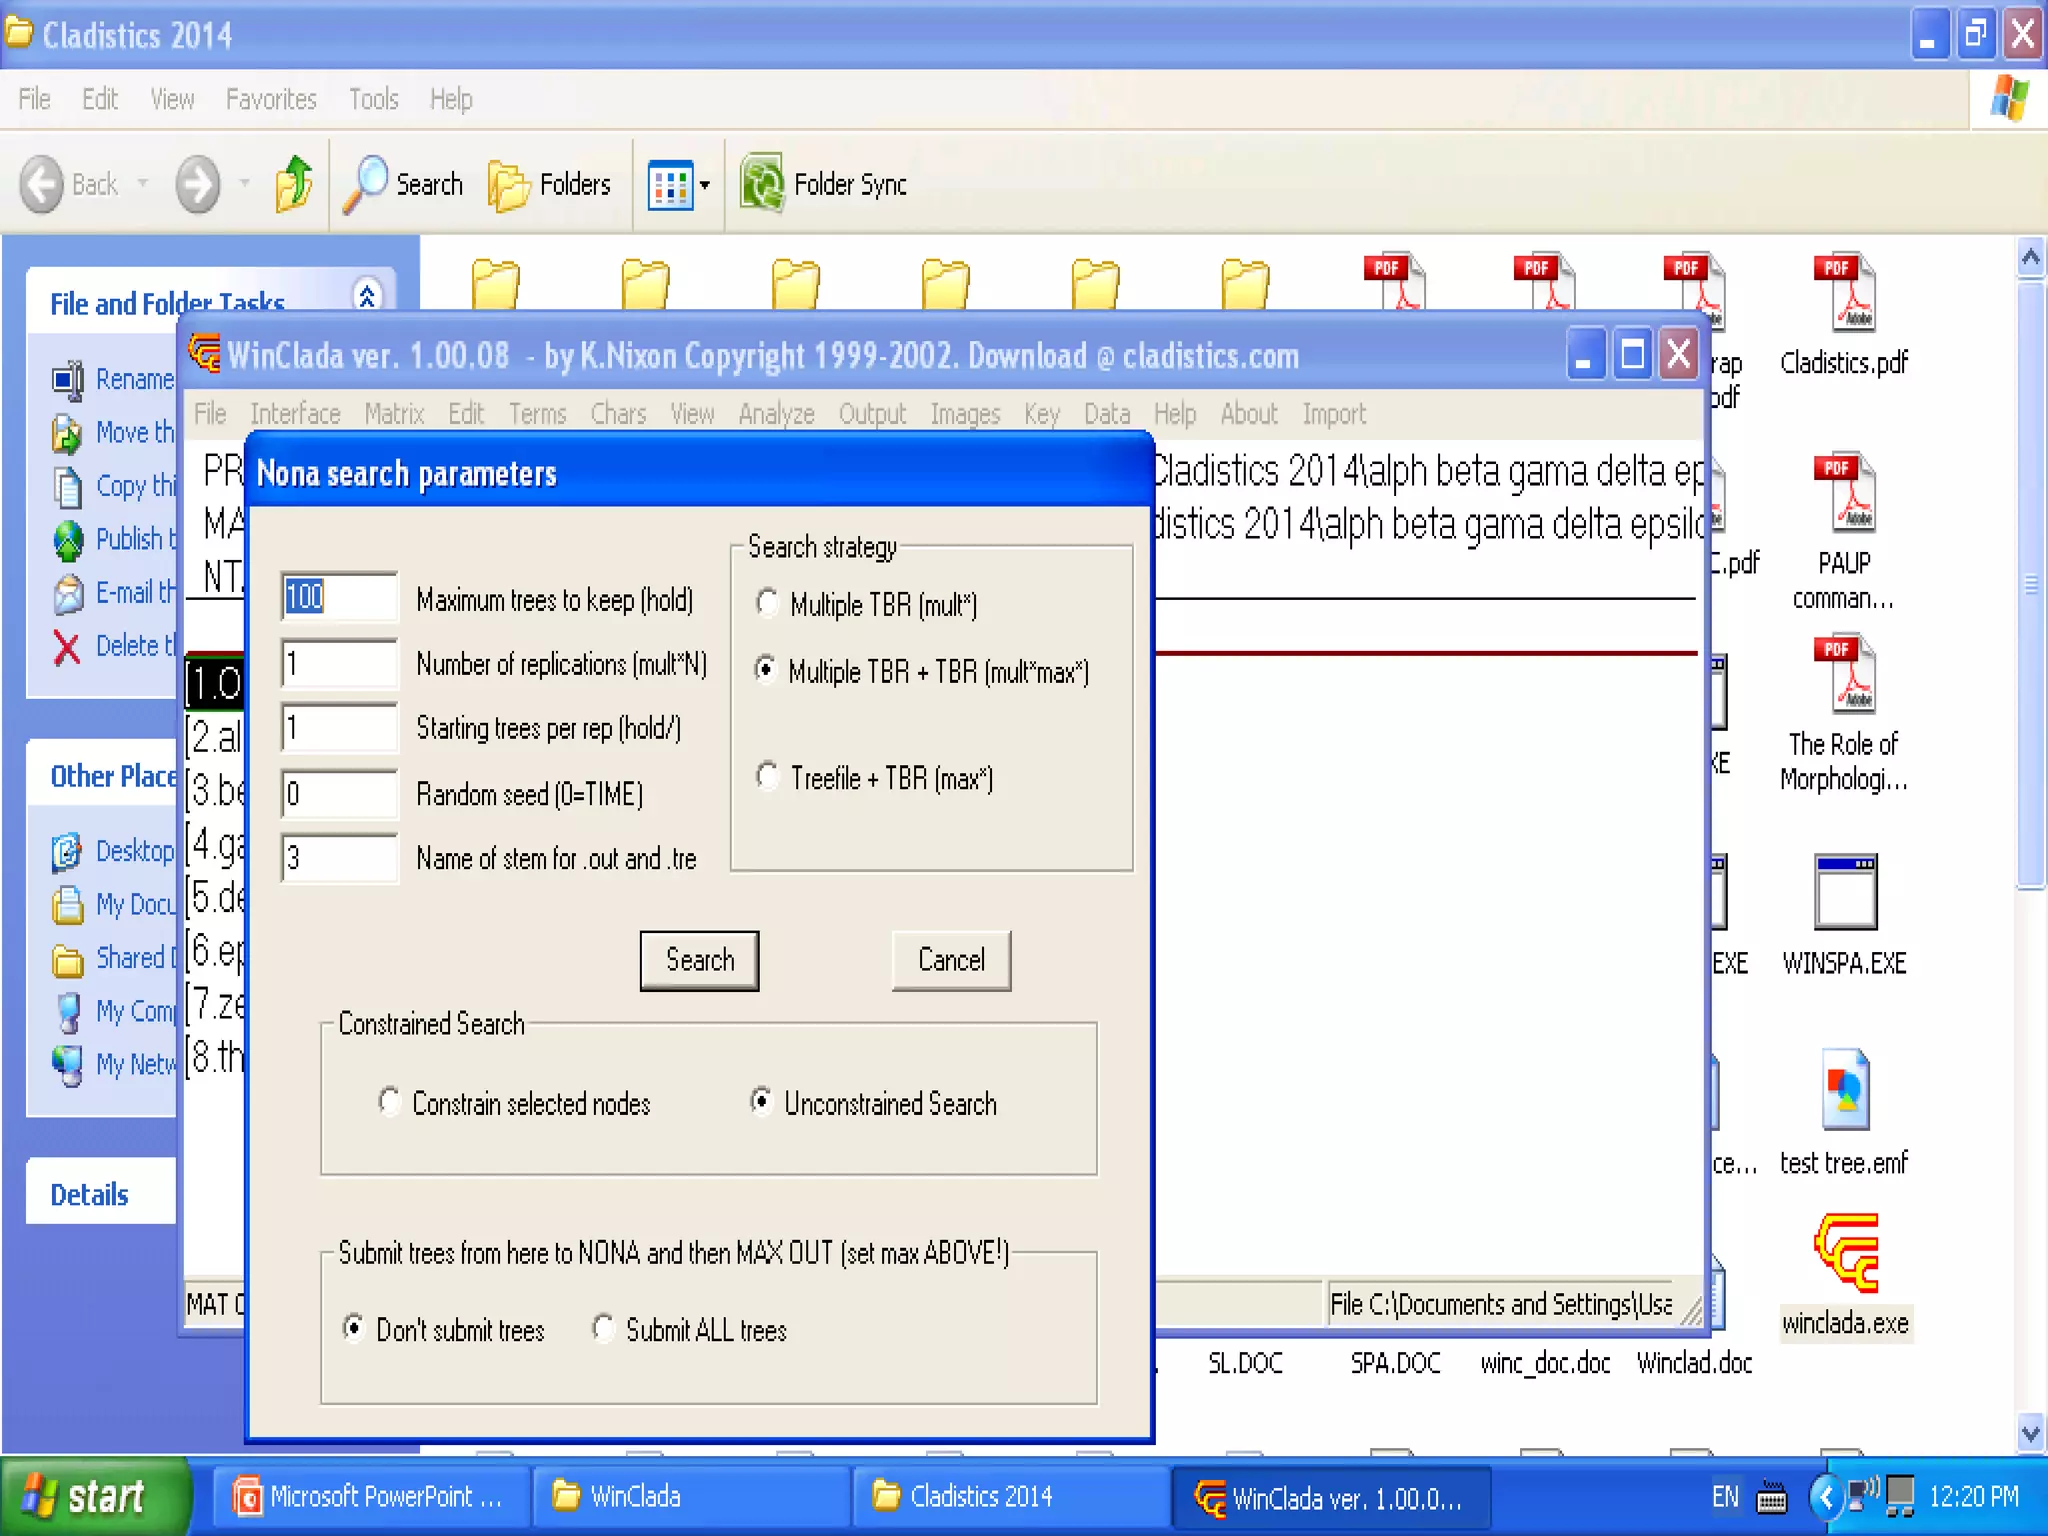Viewport: 2048px width, 1536px height.
Task: Open the Tools menu in Explorer
Action: coord(373,99)
